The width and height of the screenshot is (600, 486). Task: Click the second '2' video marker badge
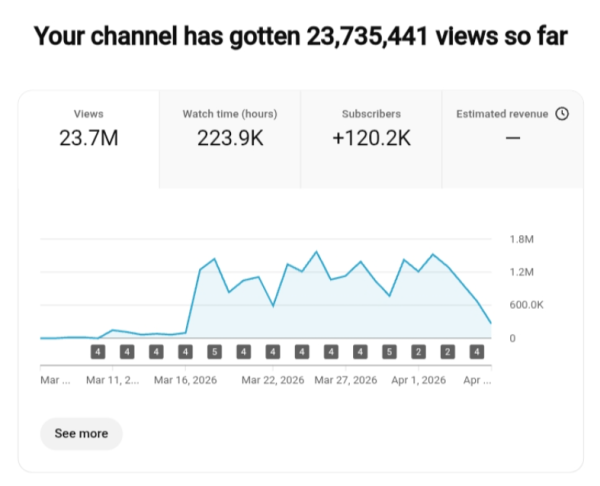[x=448, y=352]
